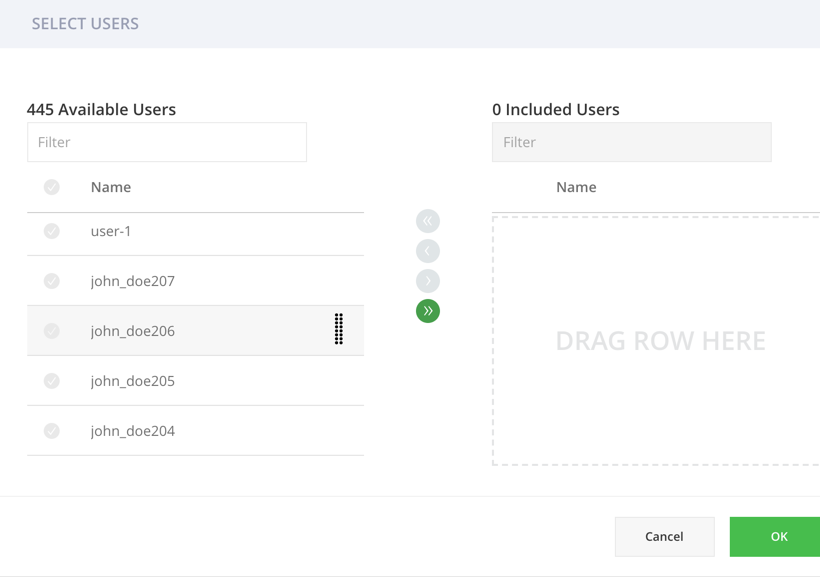
Task: Click the drag handle on john_doe206 row
Action: [339, 330]
